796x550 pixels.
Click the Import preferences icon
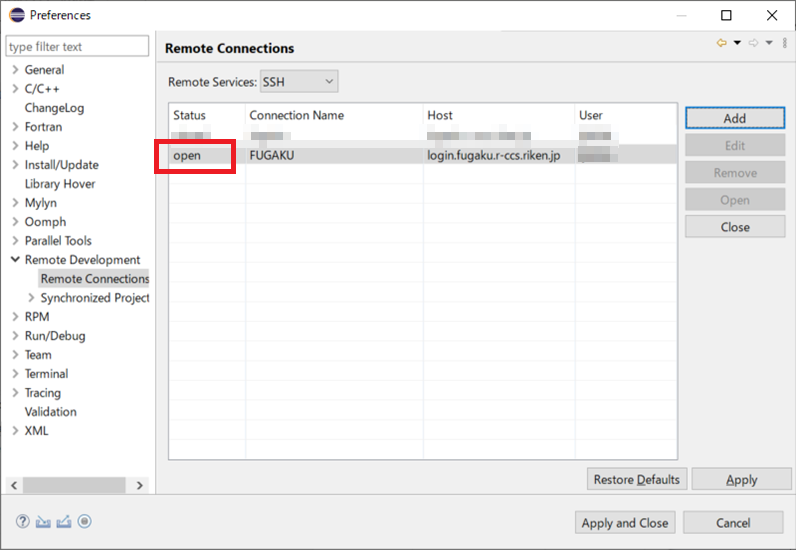point(43,521)
